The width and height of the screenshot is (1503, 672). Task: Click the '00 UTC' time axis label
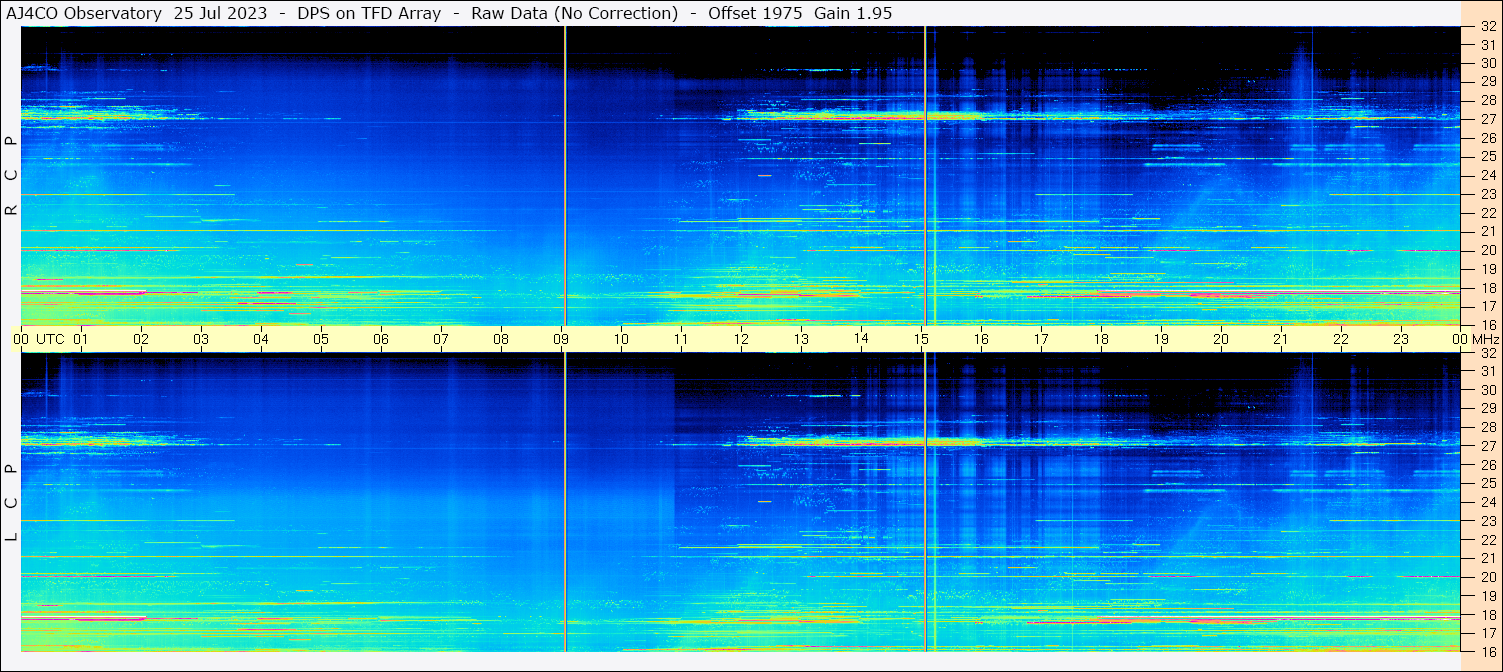pos(38,339)
